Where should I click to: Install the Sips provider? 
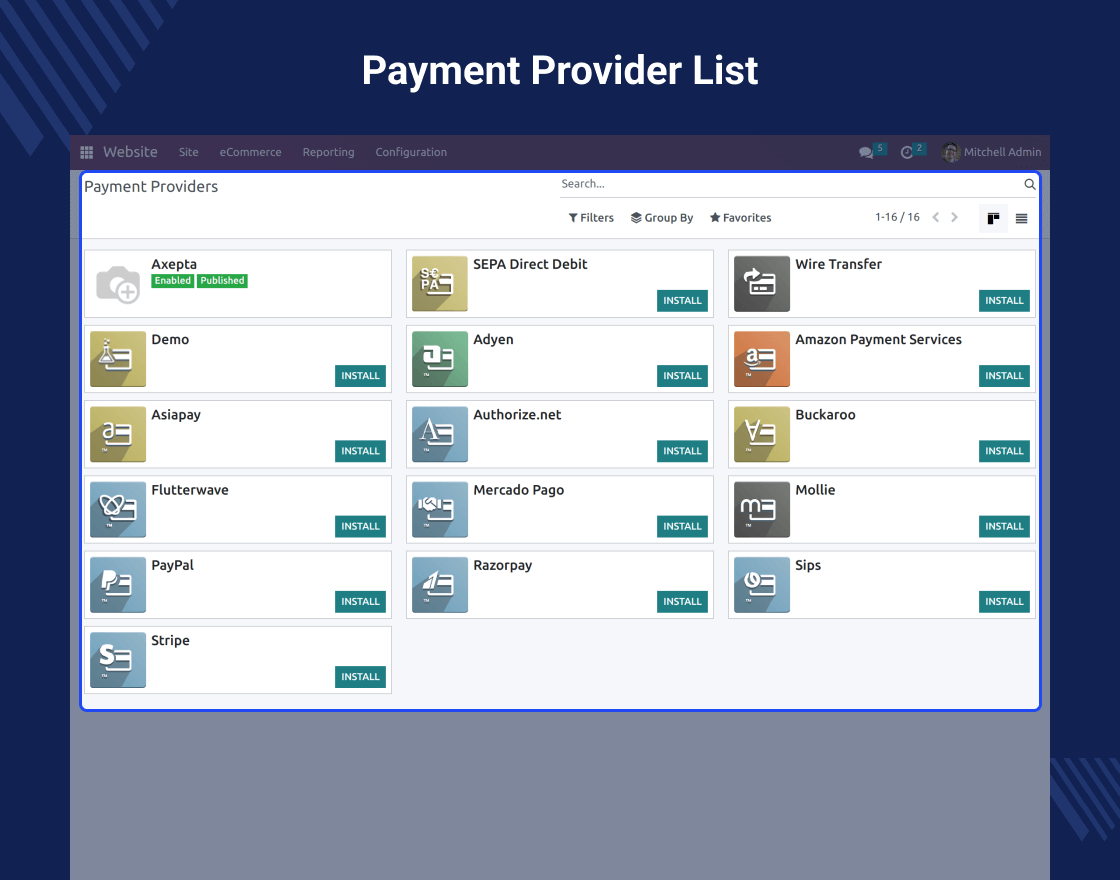pyautogui.click(x=1004, y=601)
